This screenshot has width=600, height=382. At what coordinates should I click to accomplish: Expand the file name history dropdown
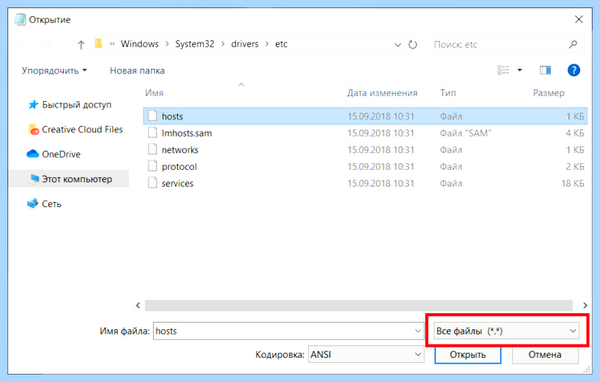pos(418,331)
